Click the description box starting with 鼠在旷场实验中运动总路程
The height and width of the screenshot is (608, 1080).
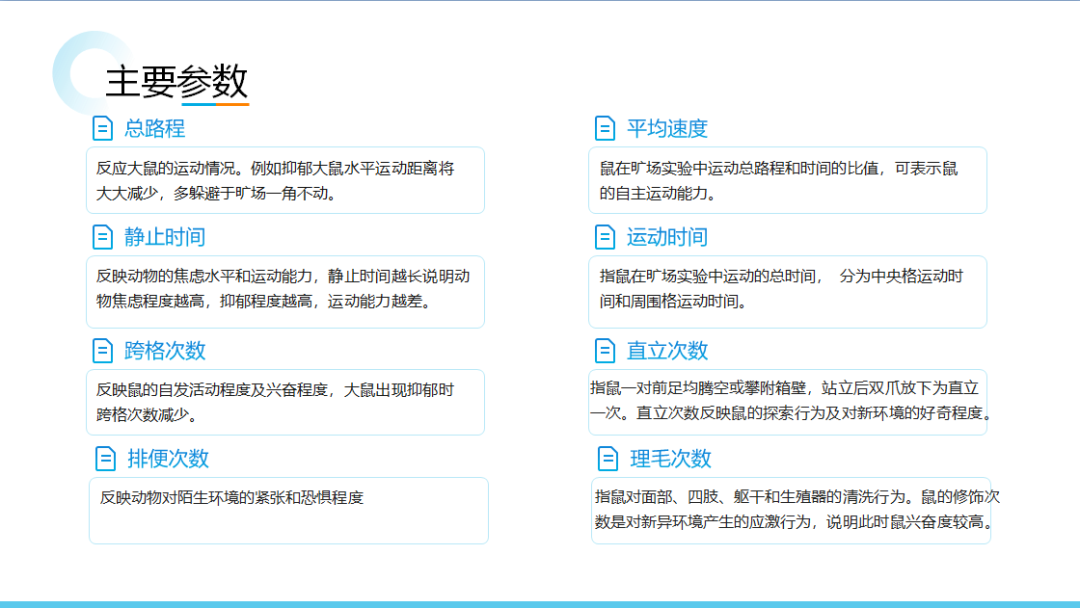tap(787, 180)
